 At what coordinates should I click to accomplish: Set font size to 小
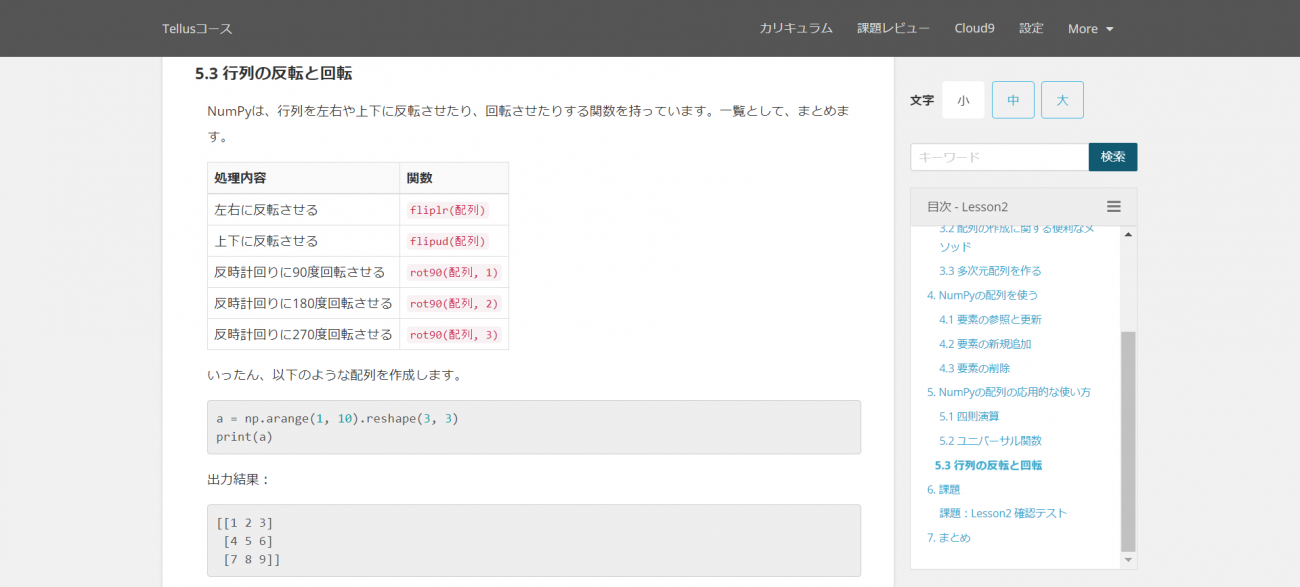point(963,100)
